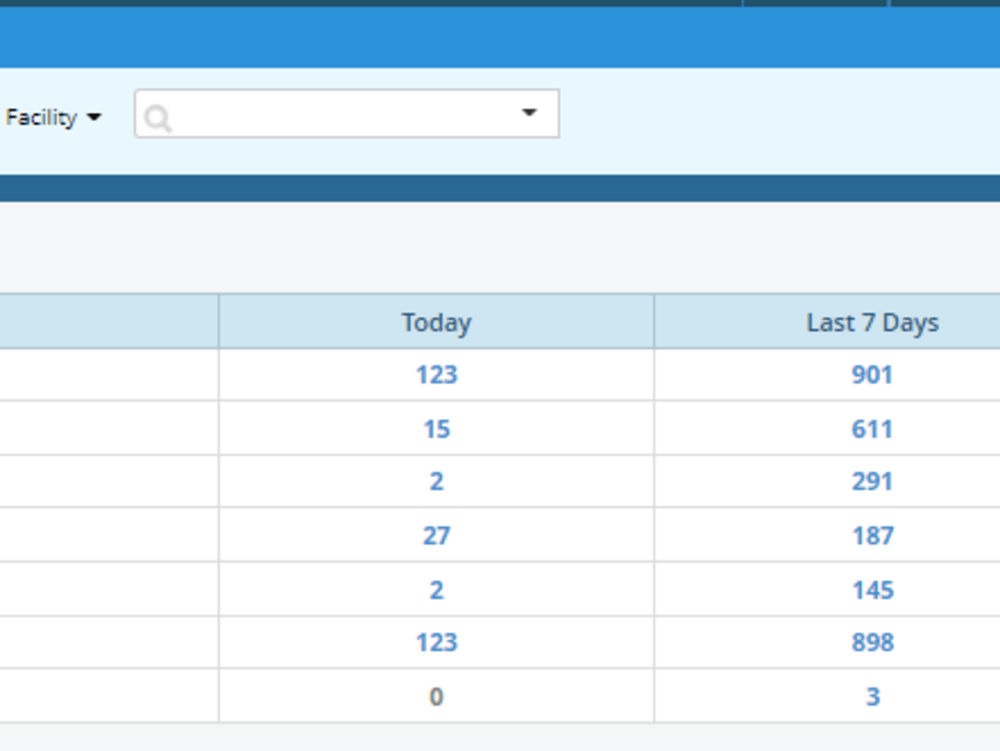Click the facility search input field
This screenshot has height=751, width=1000.
(346, 113)
